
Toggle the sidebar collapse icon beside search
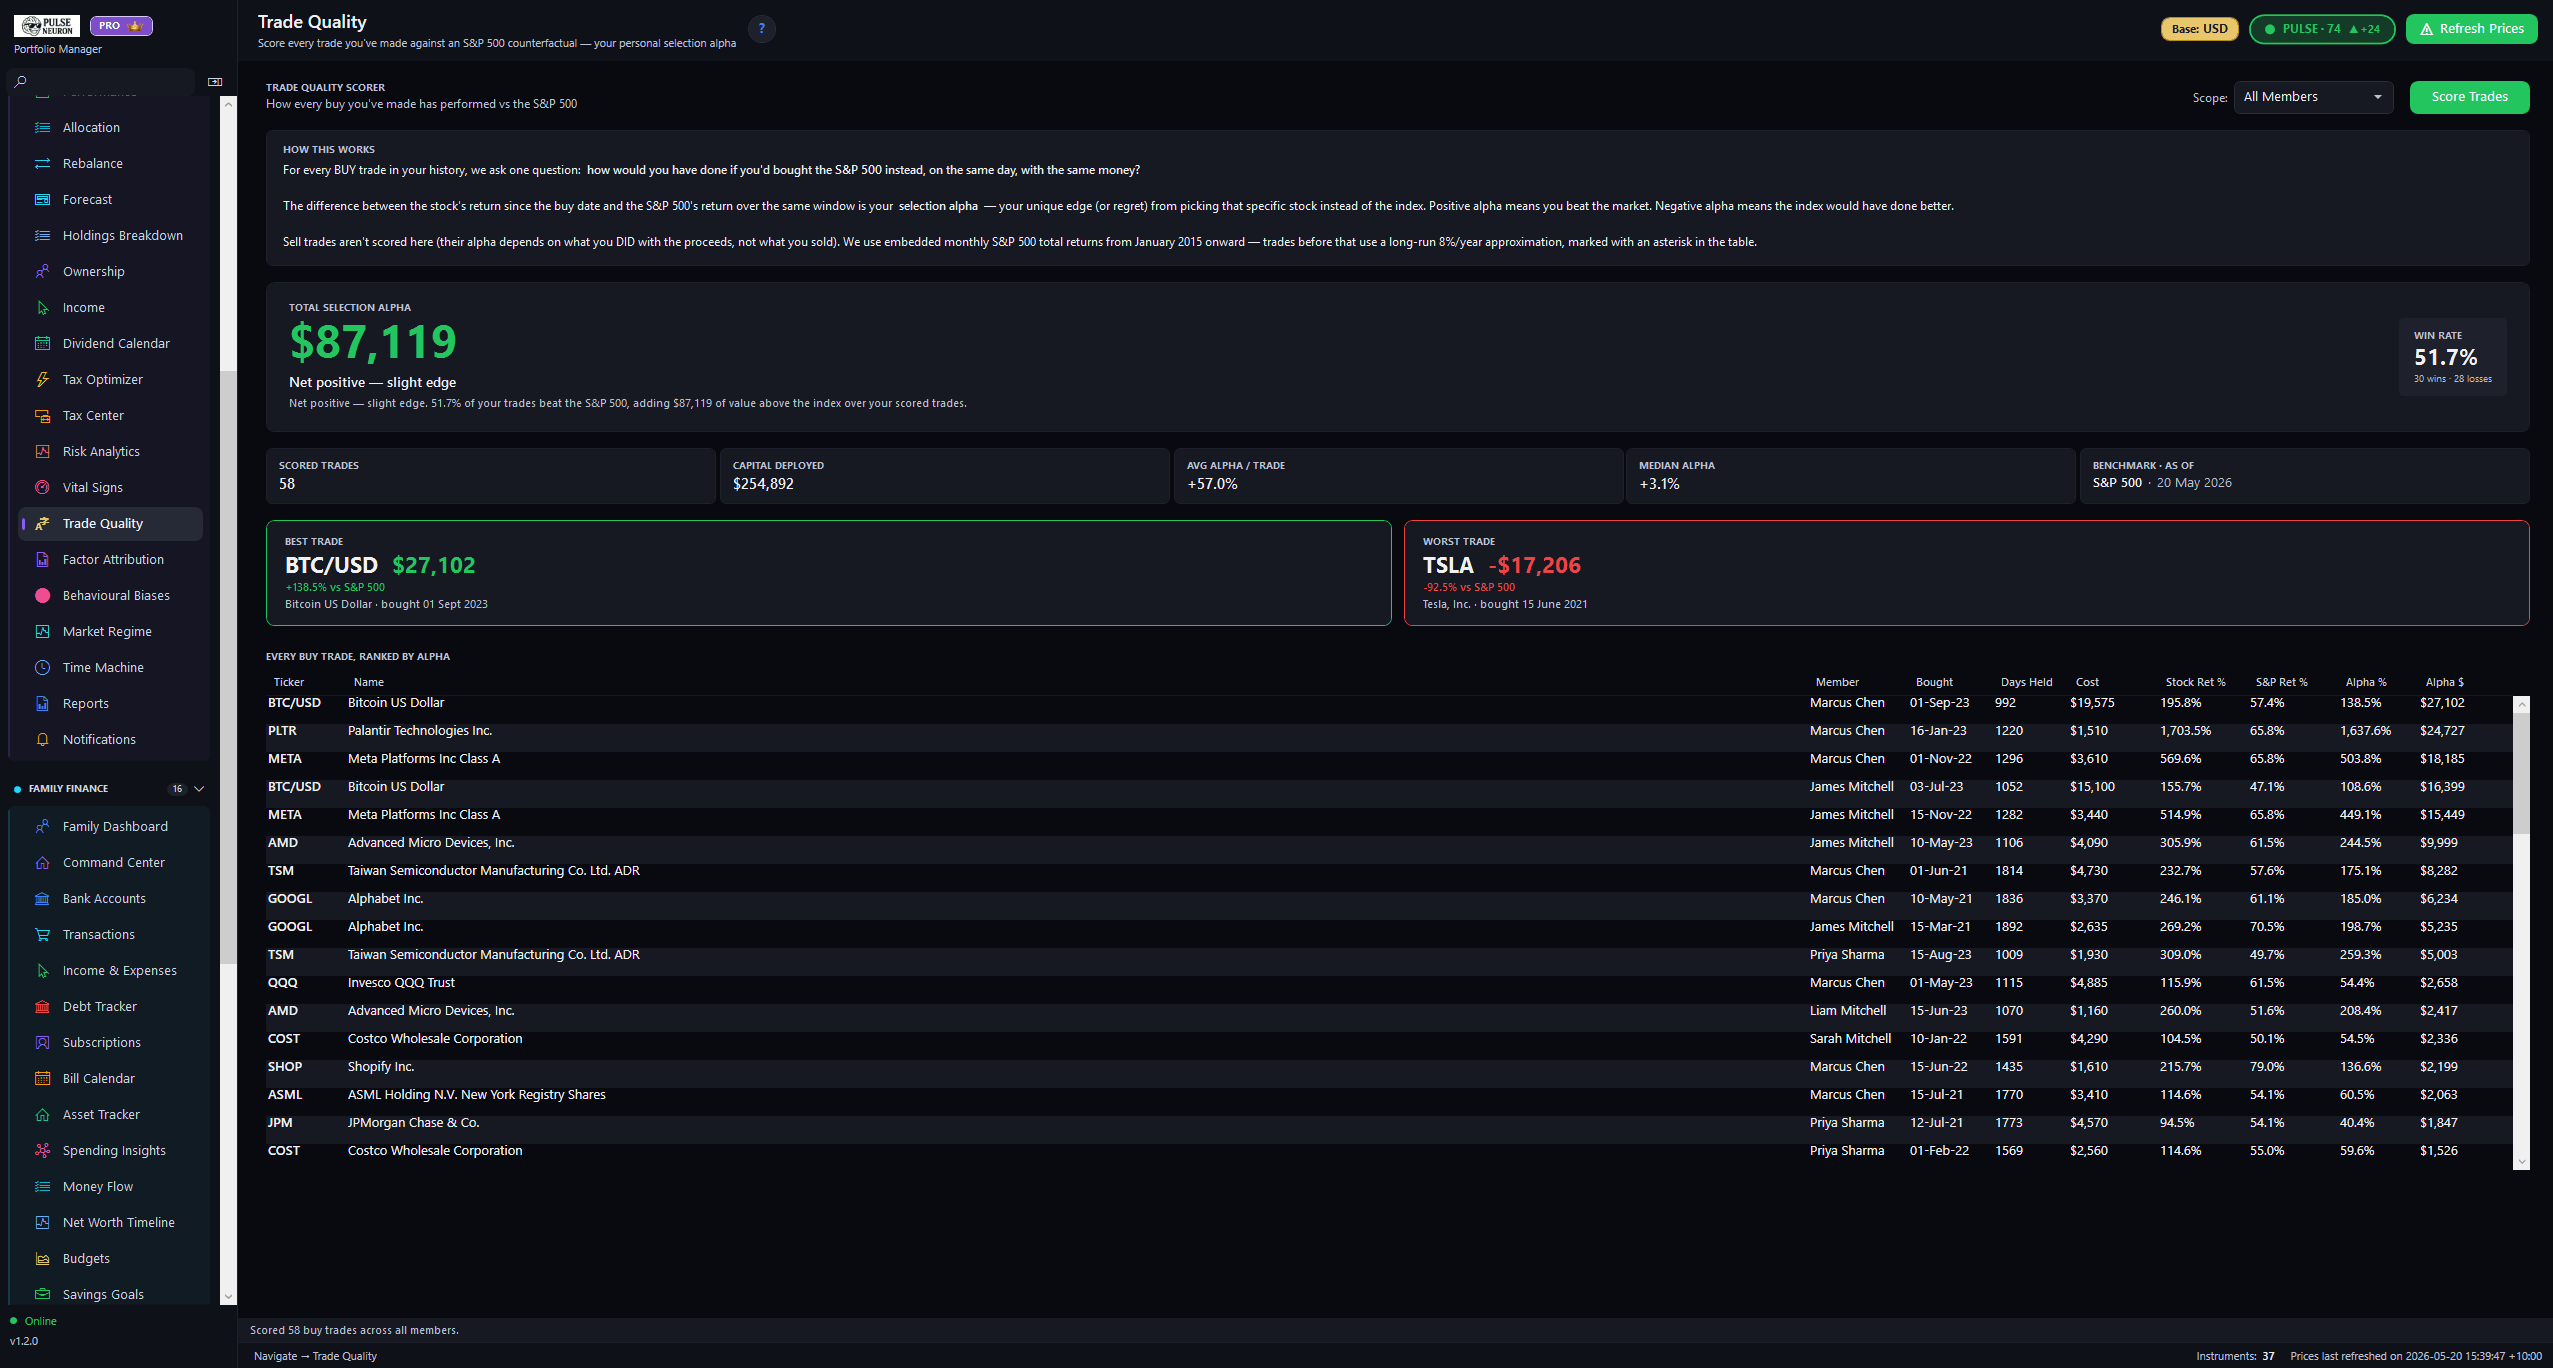[x=215, y=82]
